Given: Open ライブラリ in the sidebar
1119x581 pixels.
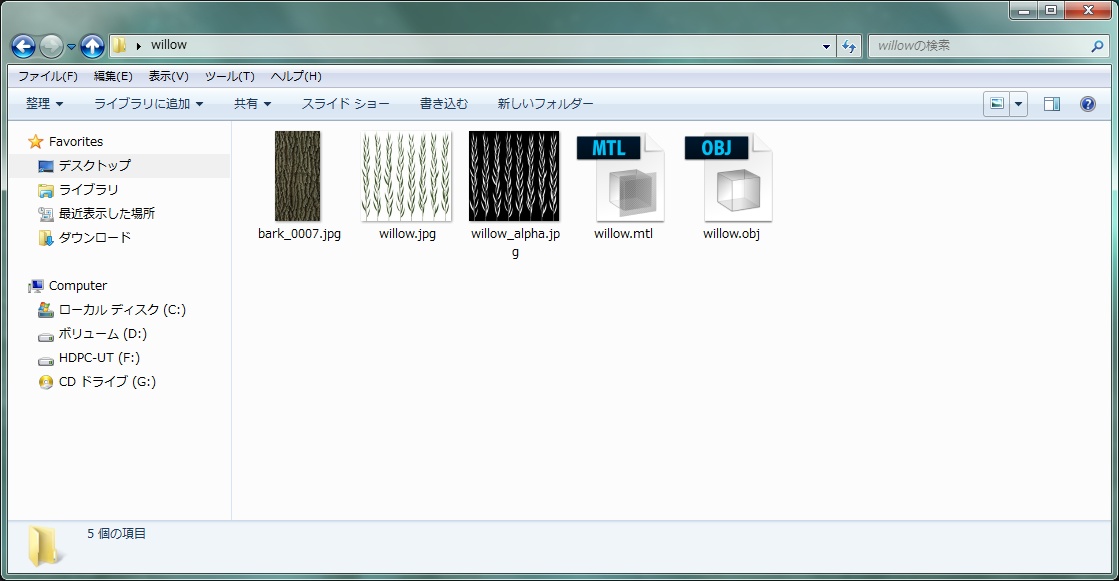Looking at the screenshot, I should click(79, 190).
